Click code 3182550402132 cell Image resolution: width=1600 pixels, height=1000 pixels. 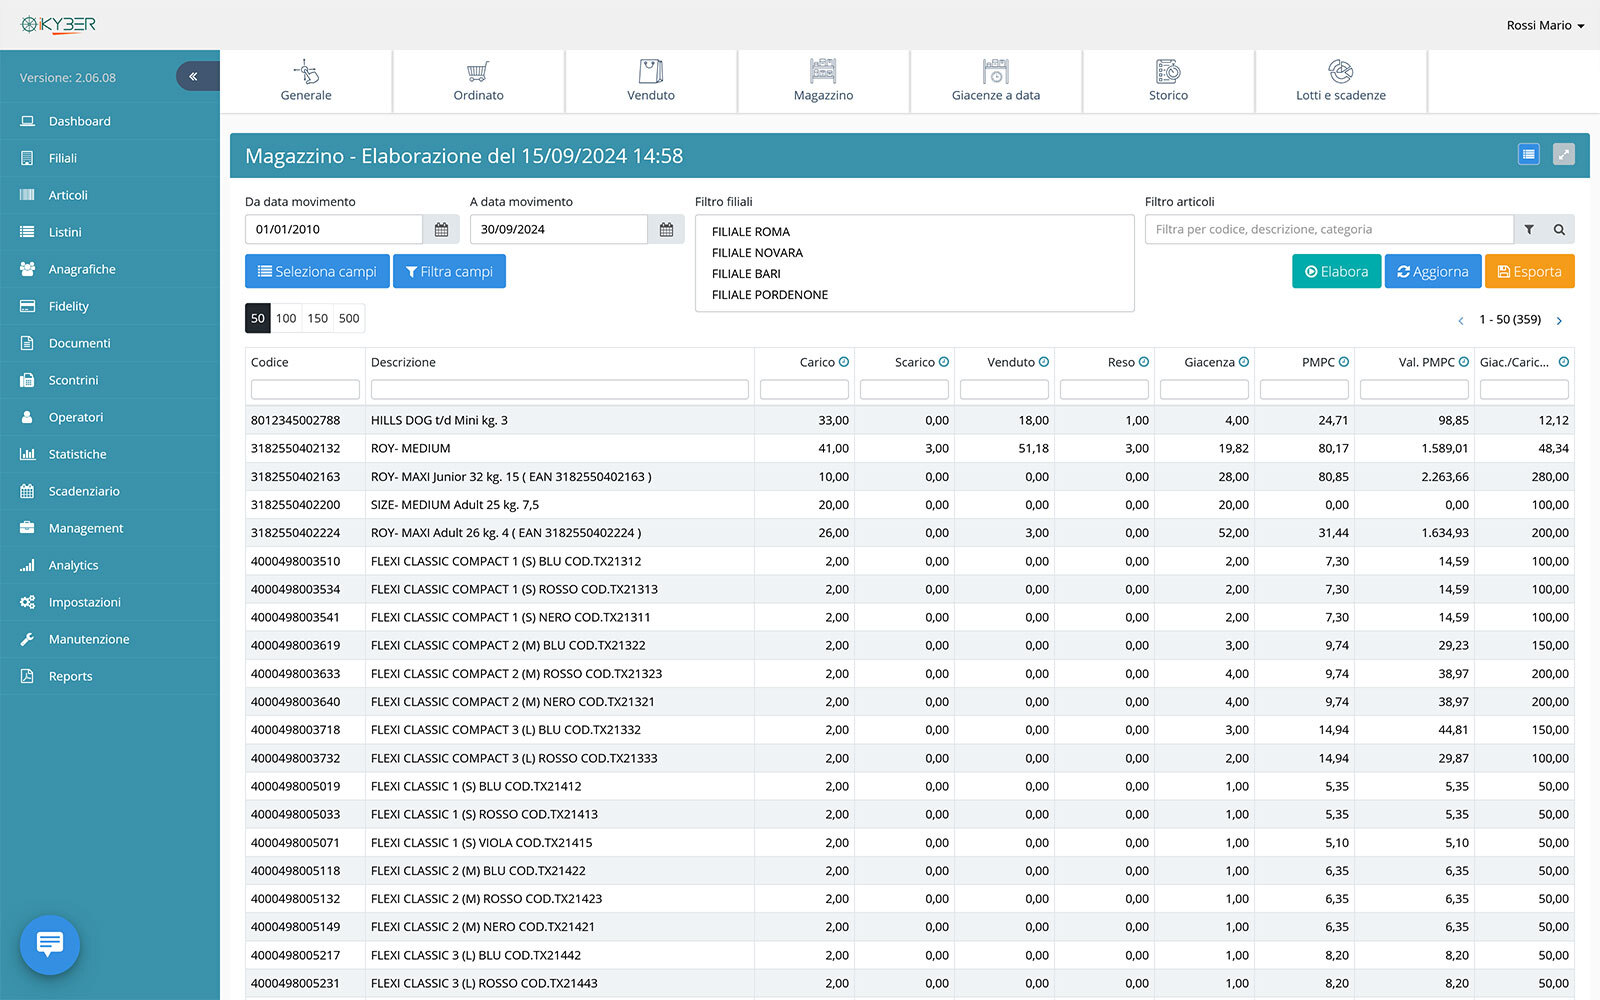pos(295,448)
